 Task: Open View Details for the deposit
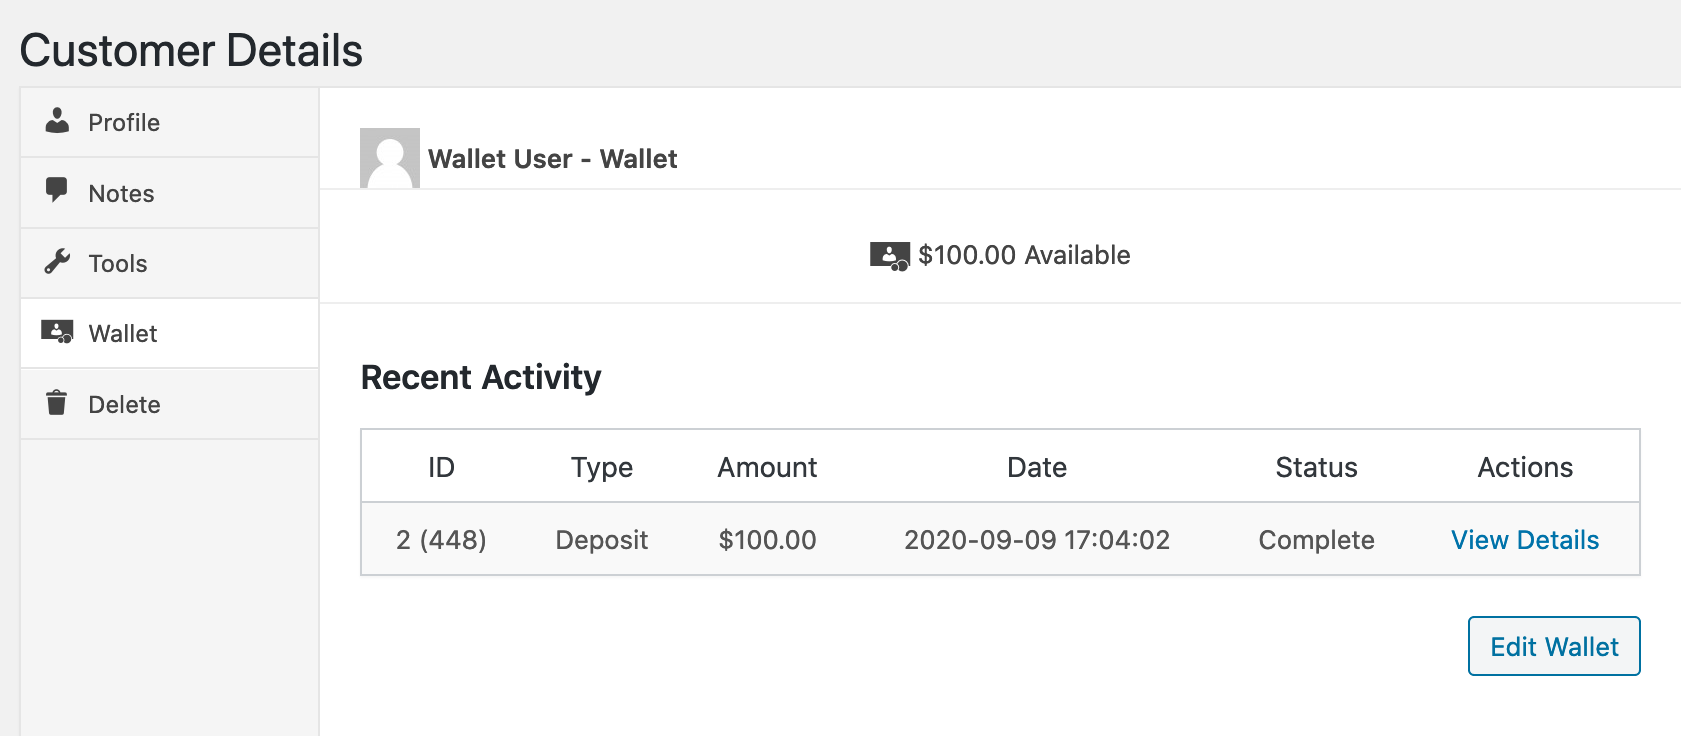[x=1524, y=540]
